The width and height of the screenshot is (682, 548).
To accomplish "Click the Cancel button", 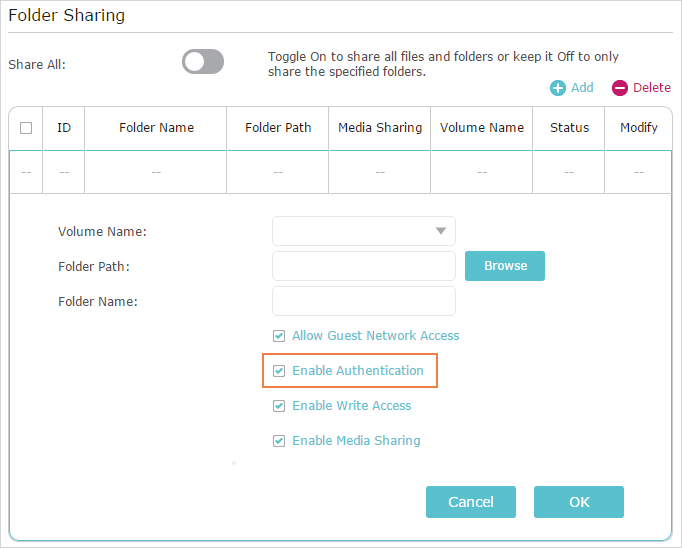I will coord(471,502).
